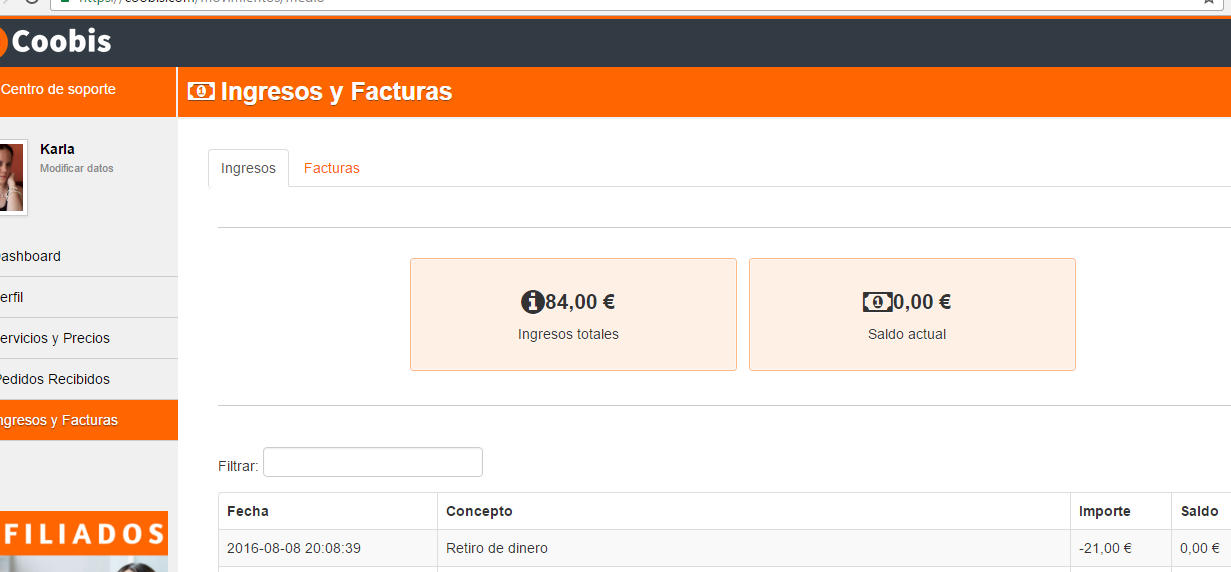The width and height of the screenshot is (1231, 572).
Task: Click the cash icon next to 0,00 €
Action: pyautogui.click(x=877, y=302)
